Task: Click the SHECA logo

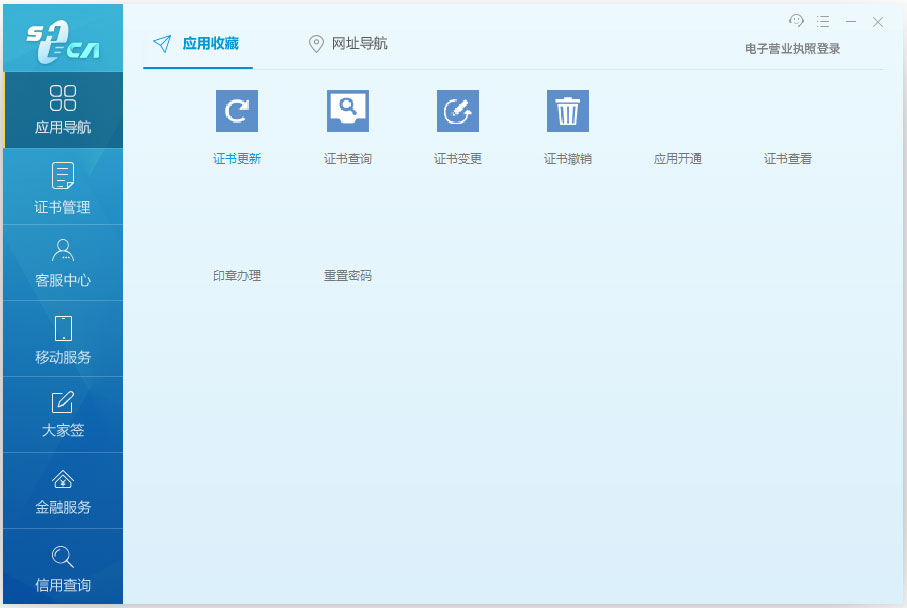Action: 63,42
